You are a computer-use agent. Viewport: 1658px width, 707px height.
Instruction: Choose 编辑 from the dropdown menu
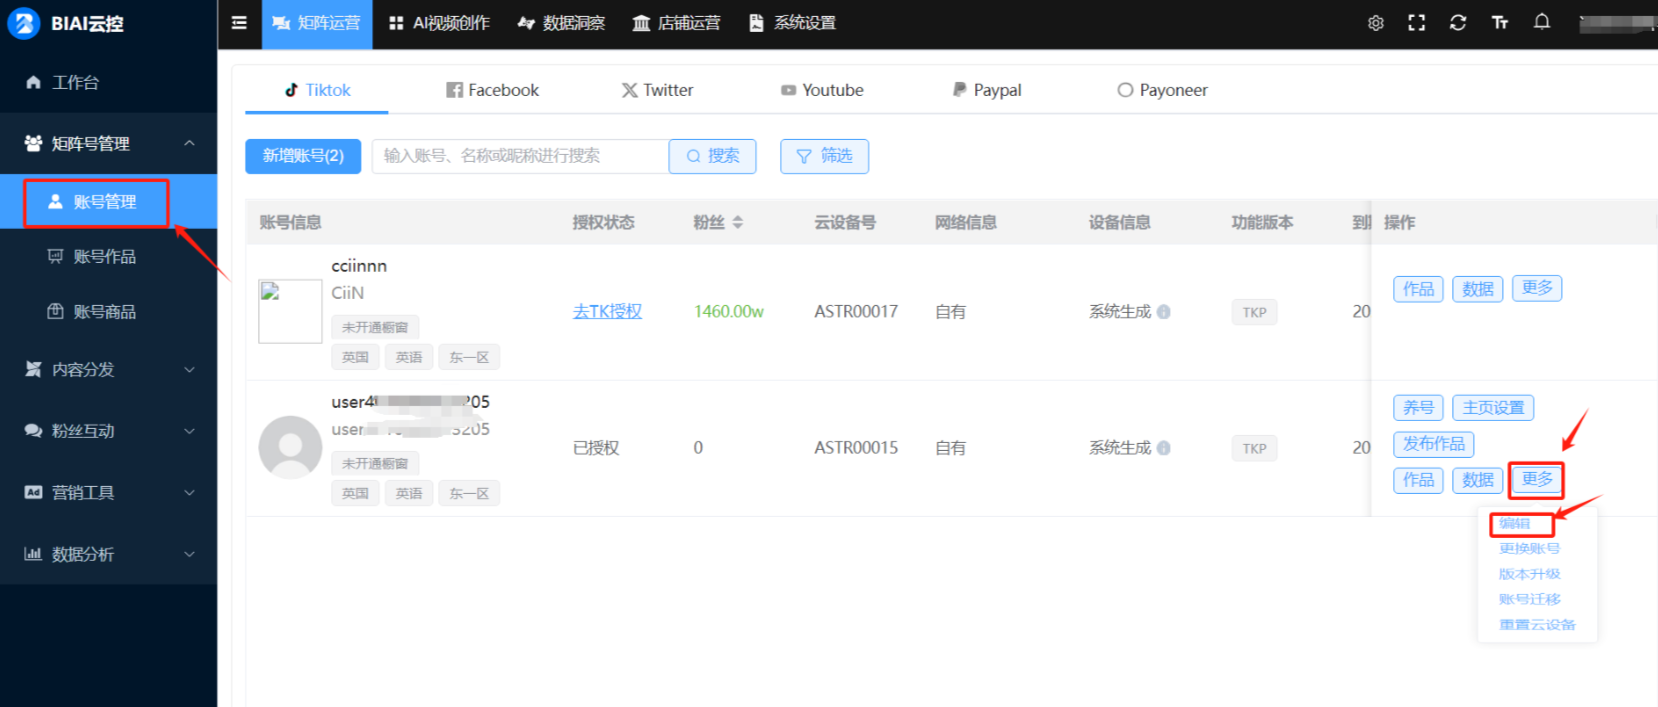[1515, 523]
